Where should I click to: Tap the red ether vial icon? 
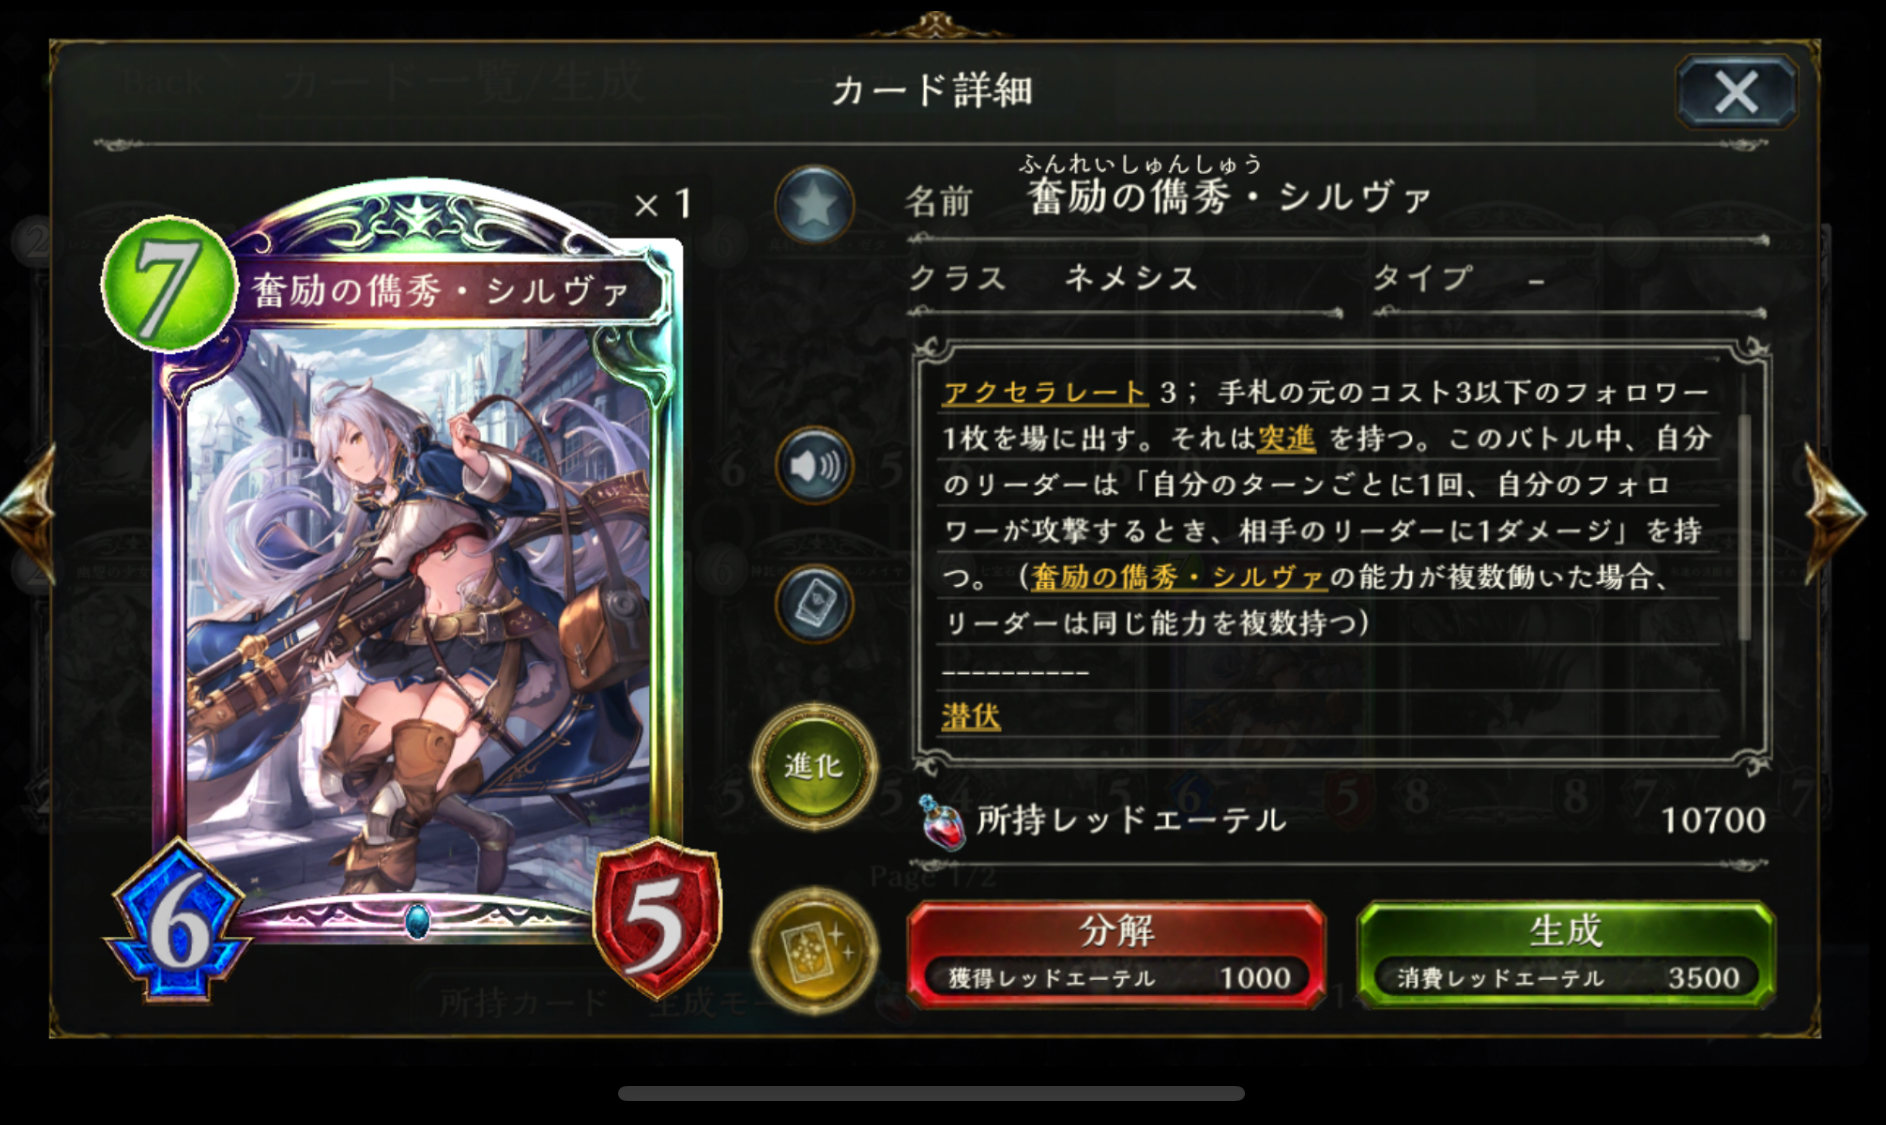(941, 822)
